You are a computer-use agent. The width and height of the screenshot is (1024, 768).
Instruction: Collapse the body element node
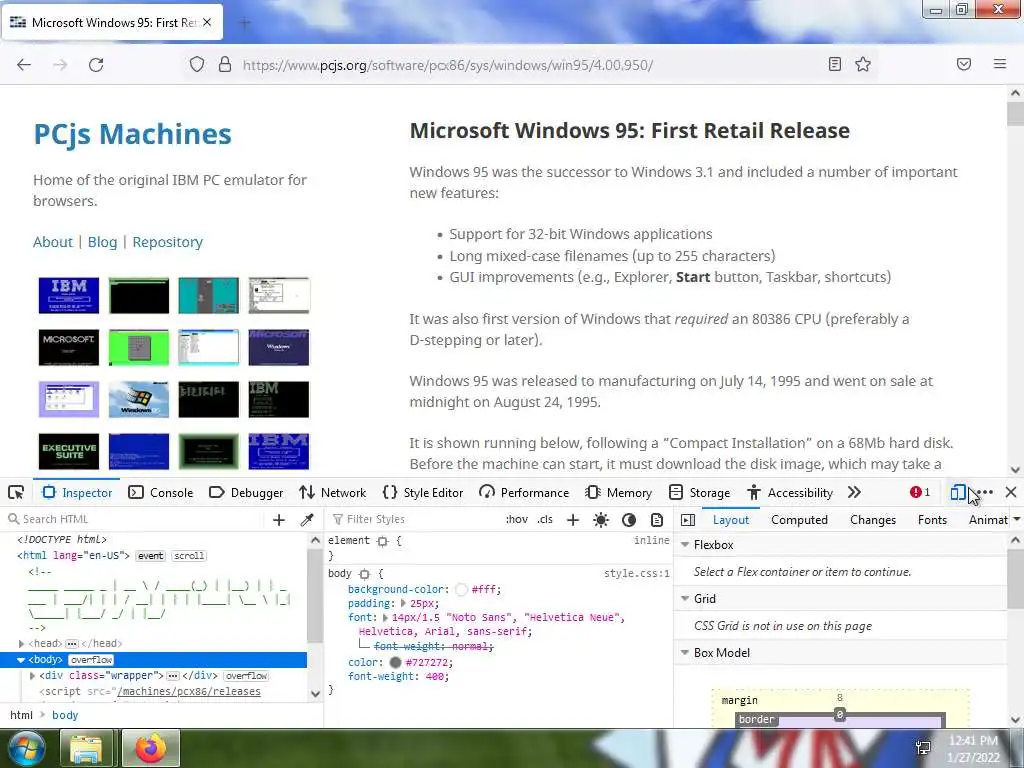pos(21,660)
